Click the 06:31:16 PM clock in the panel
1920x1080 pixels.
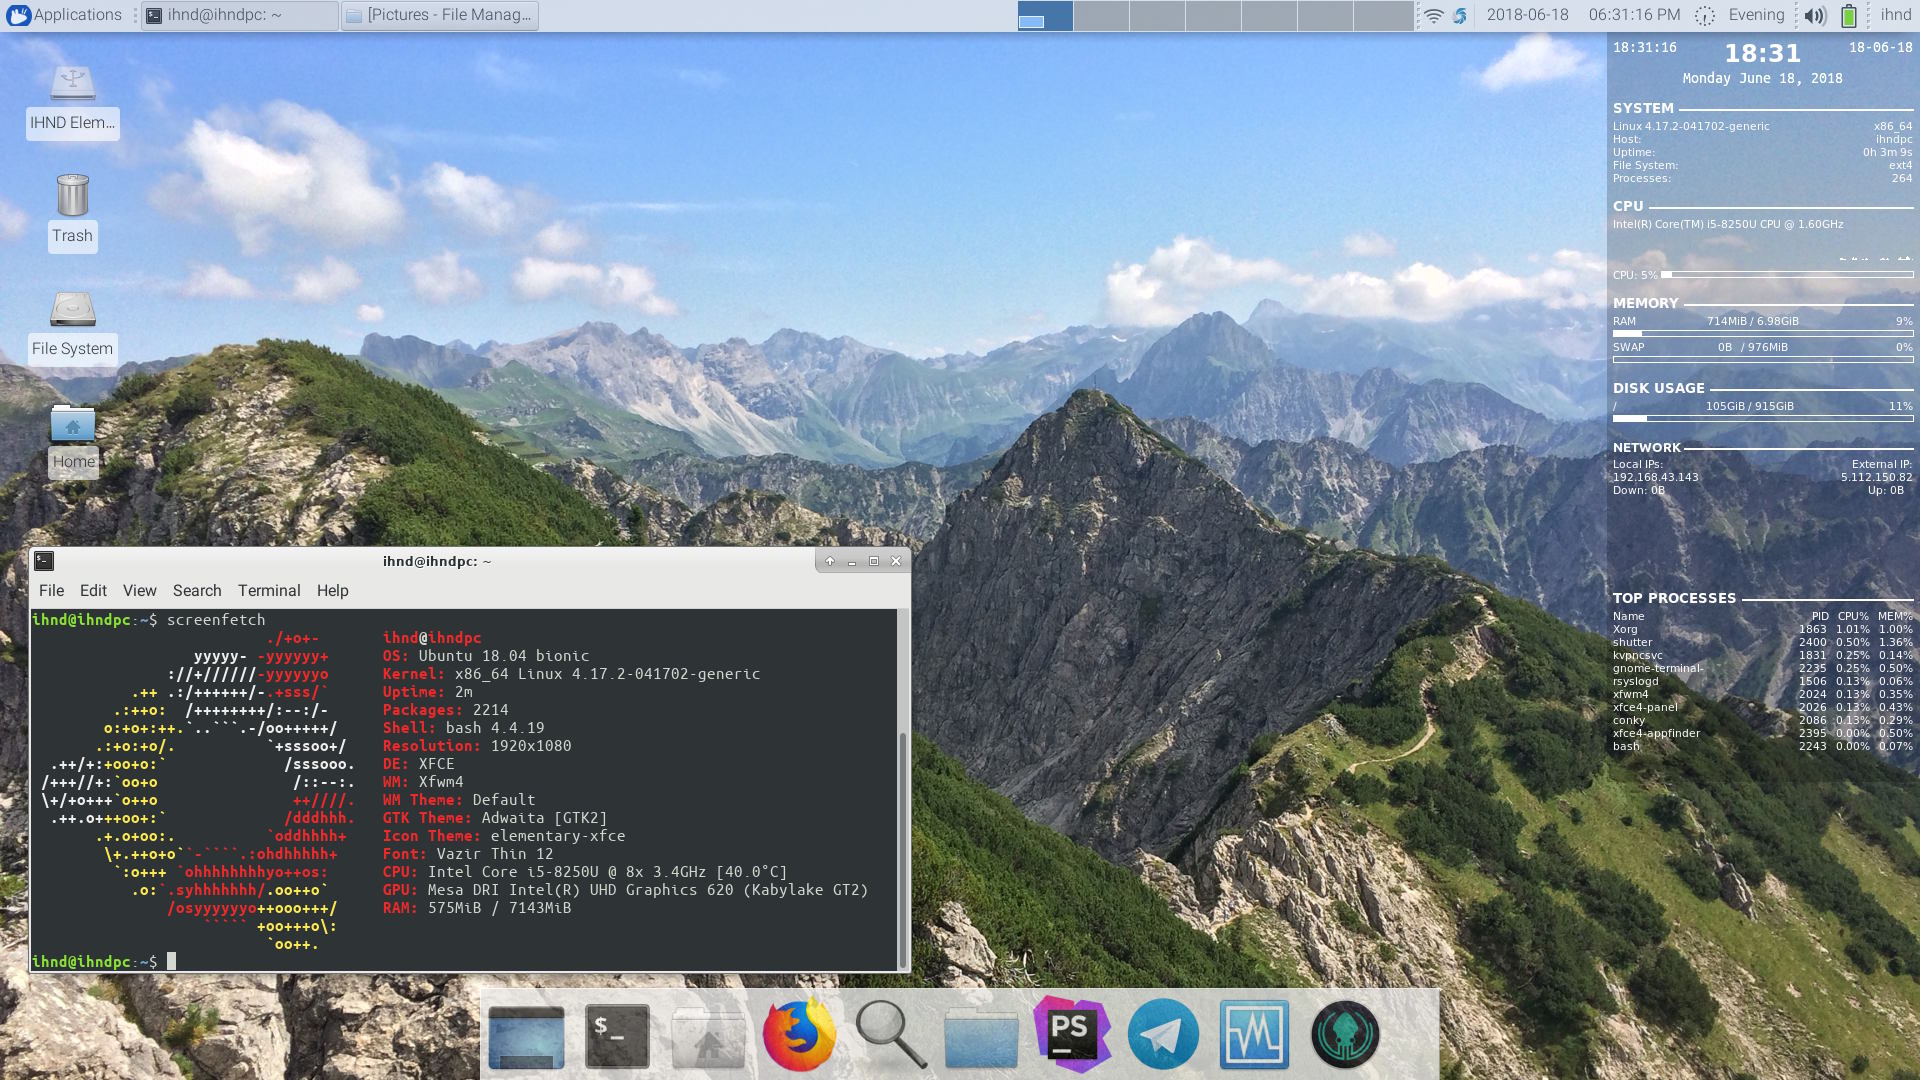tap(1634, 15)
